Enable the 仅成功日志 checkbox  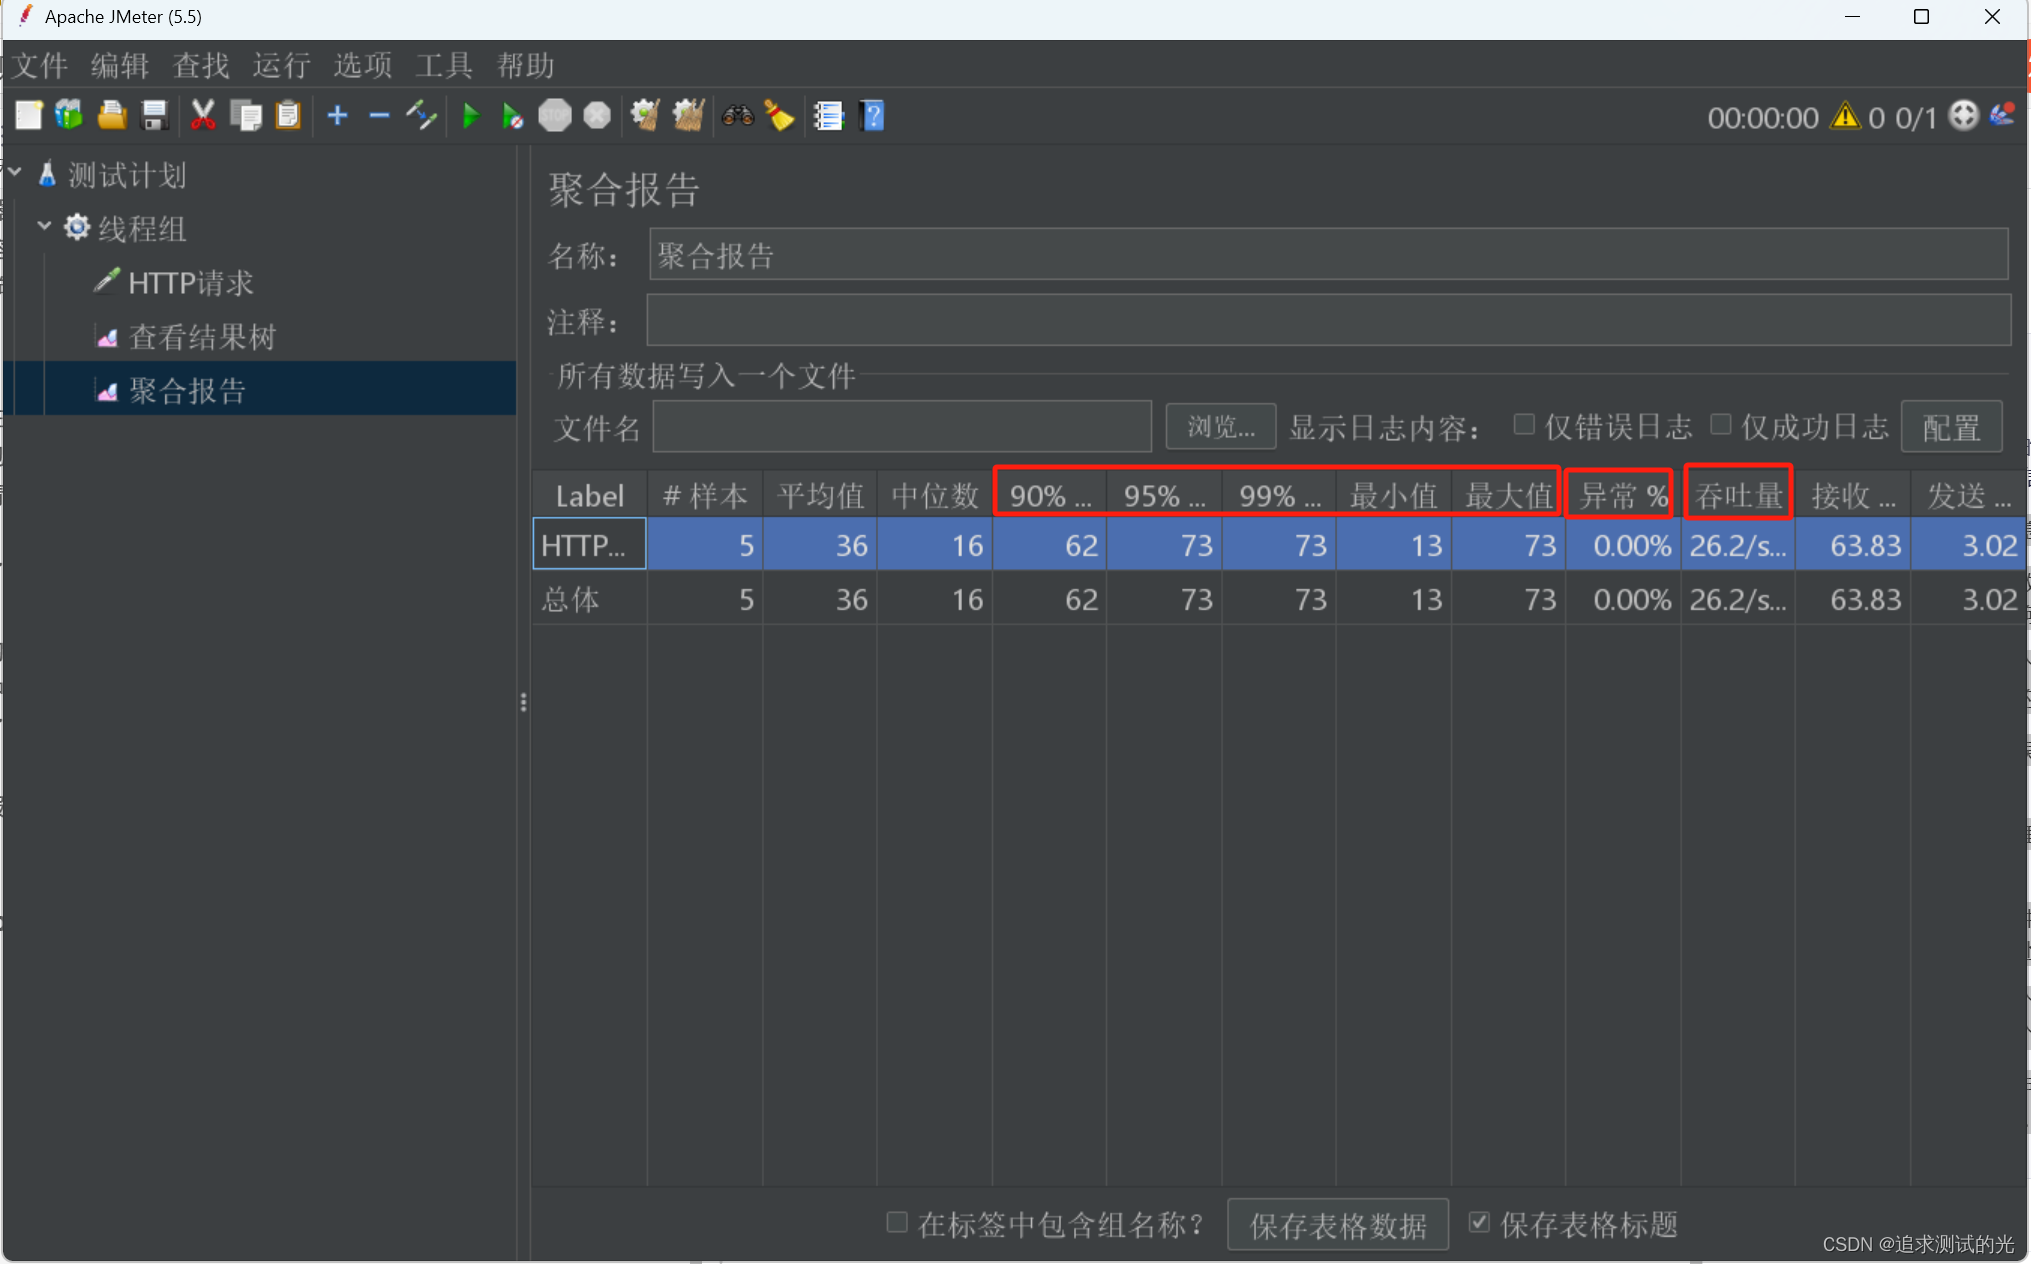point(1720,425)
